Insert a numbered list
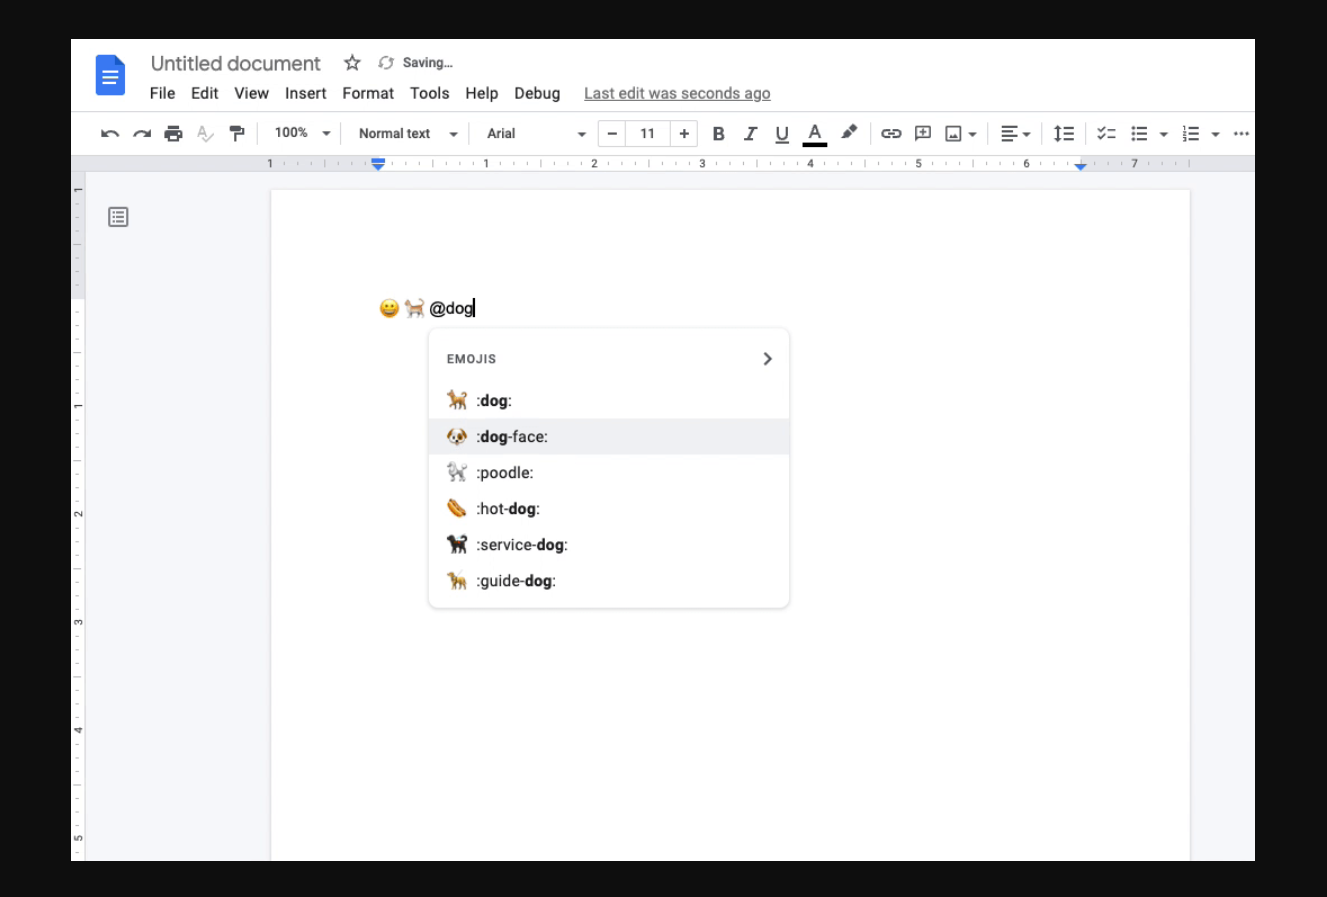The width and height of the screenshot is (1327, 897). [1190, 134]
